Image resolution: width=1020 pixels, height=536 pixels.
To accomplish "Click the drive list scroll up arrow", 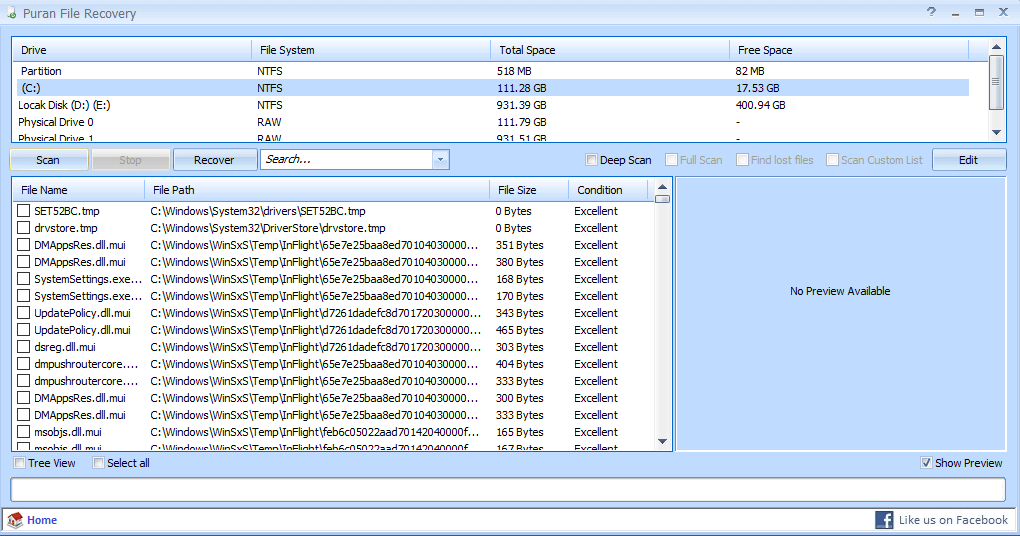I will pos(996,47).
